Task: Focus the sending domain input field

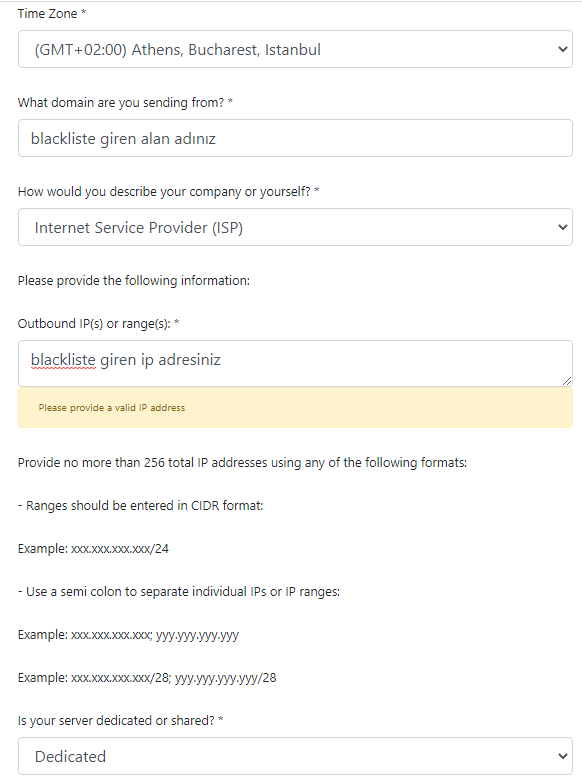Action: click(x=295, y=138)
